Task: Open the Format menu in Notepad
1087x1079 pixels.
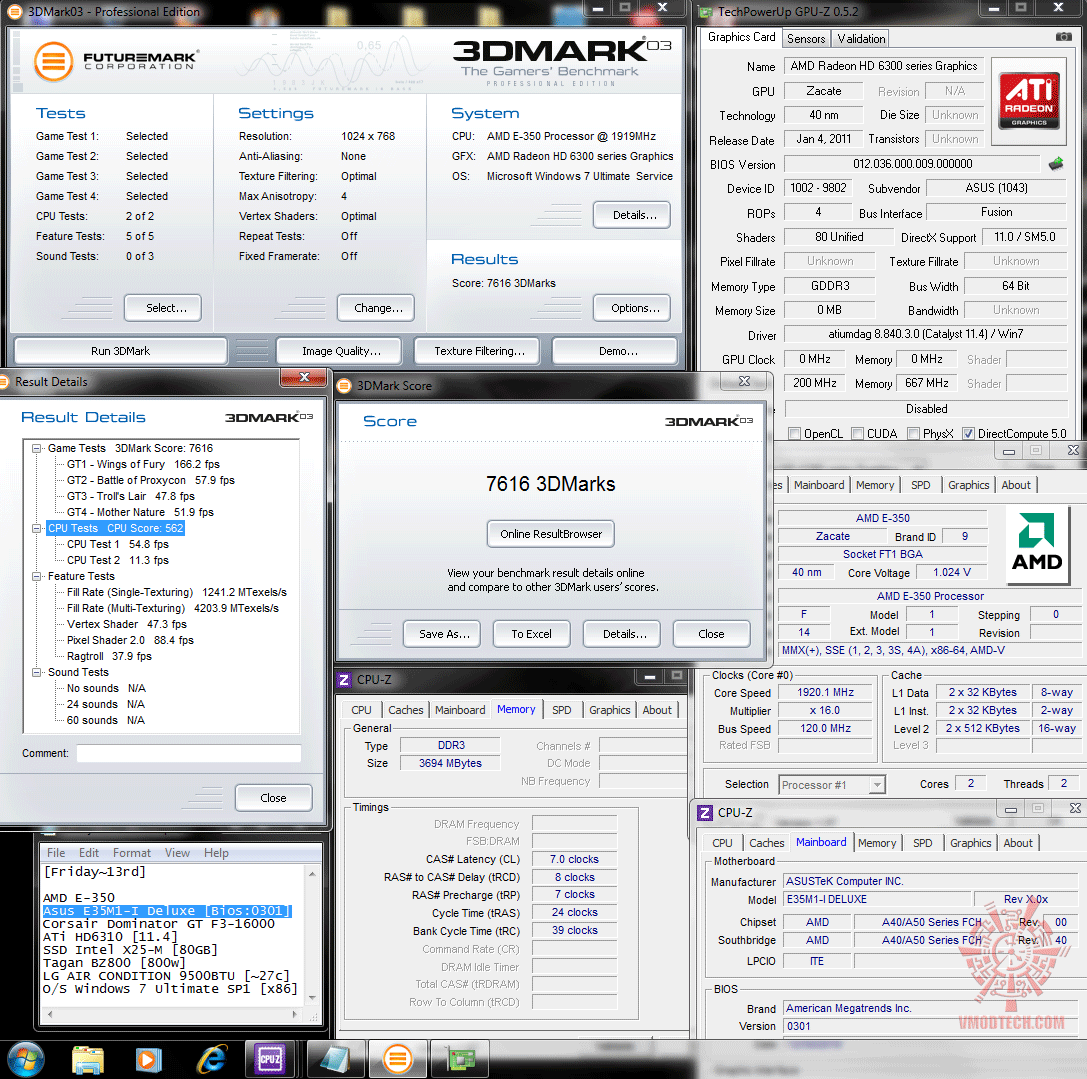Action: (132, 853)
